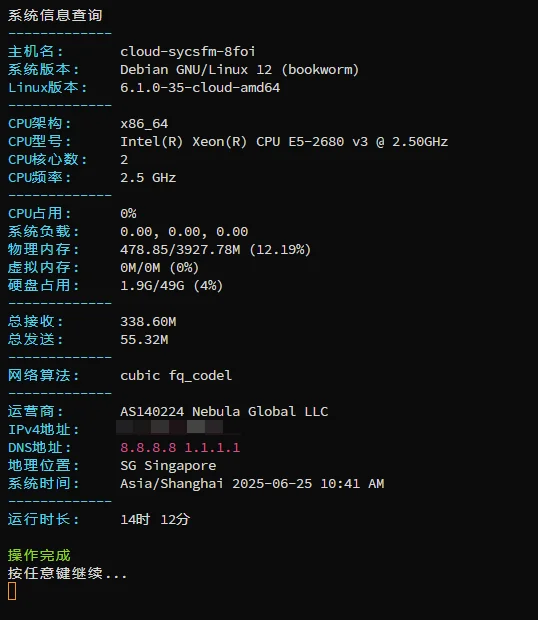Image resolution: width=538 pixels, height=620 pixels.
Task: Click the total received 338.60M value
Action: 148,322
